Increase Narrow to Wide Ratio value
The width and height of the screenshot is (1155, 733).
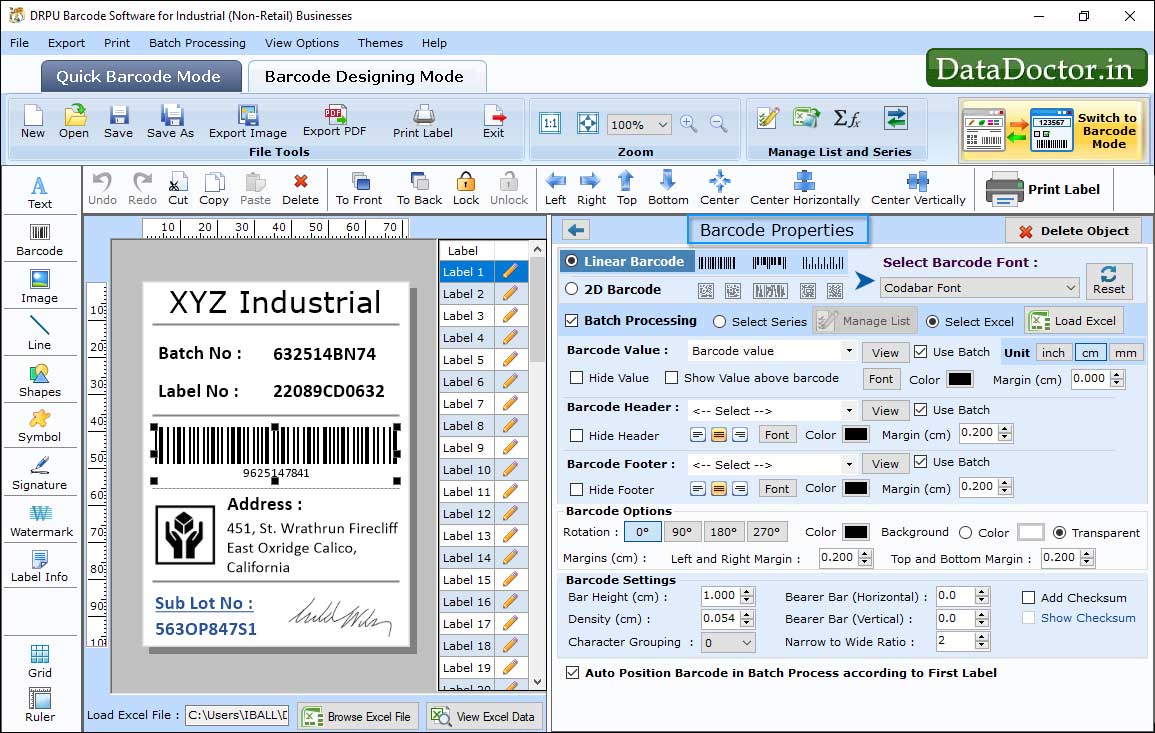[x=982, y=636]
